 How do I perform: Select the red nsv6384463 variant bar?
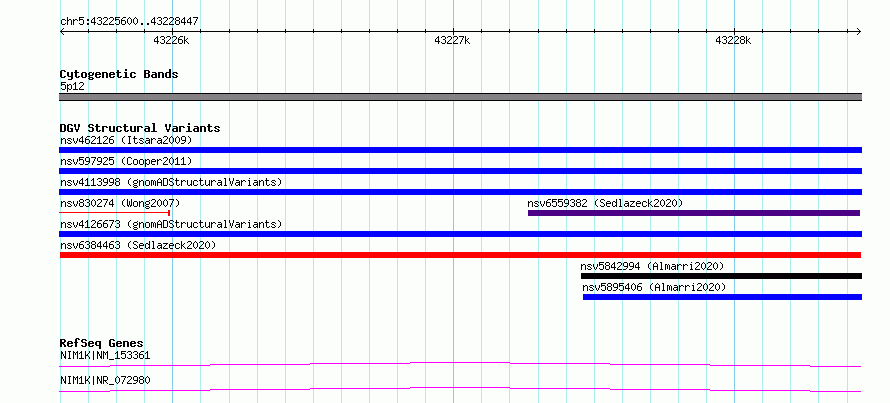pyautogui.click(x=460, y=255)
